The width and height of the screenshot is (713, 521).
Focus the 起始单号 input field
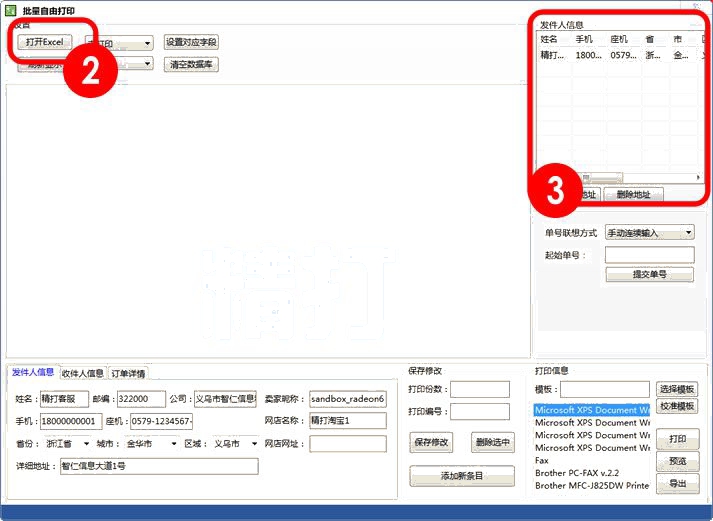(x=649, y=255)
